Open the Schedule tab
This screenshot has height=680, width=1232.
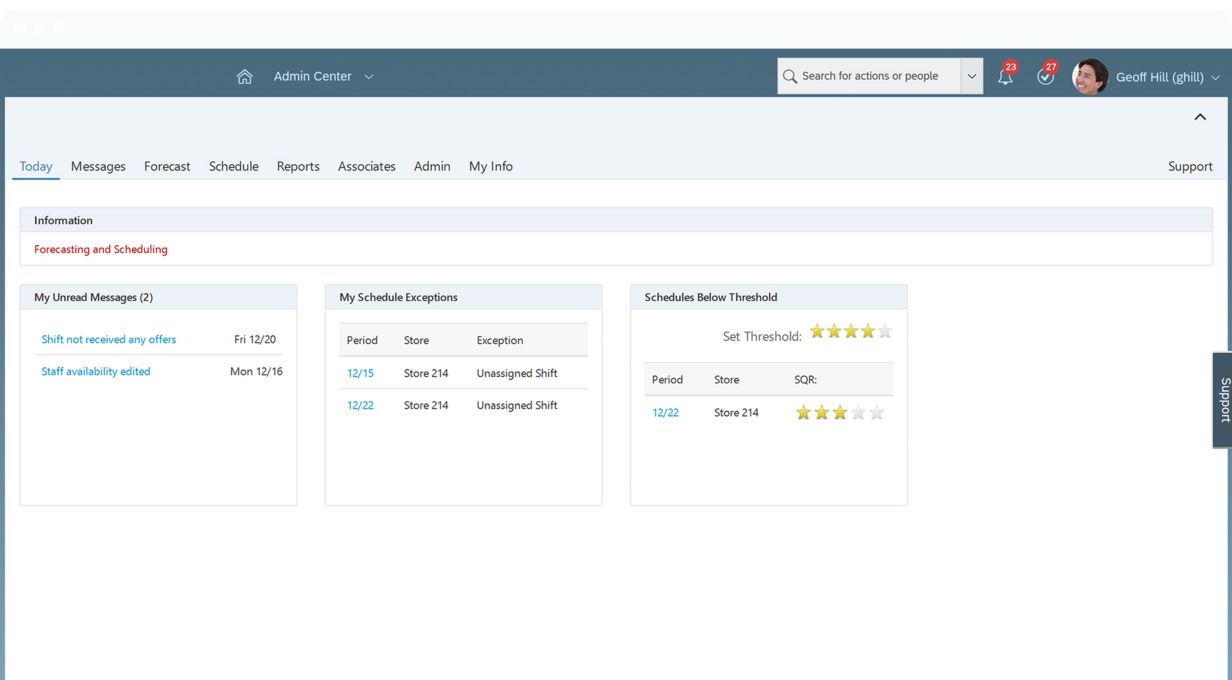[233, 167]
